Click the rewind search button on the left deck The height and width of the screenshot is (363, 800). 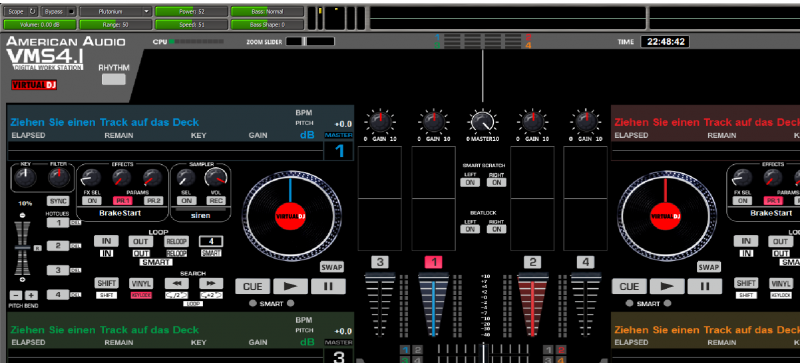pos(177,283)
